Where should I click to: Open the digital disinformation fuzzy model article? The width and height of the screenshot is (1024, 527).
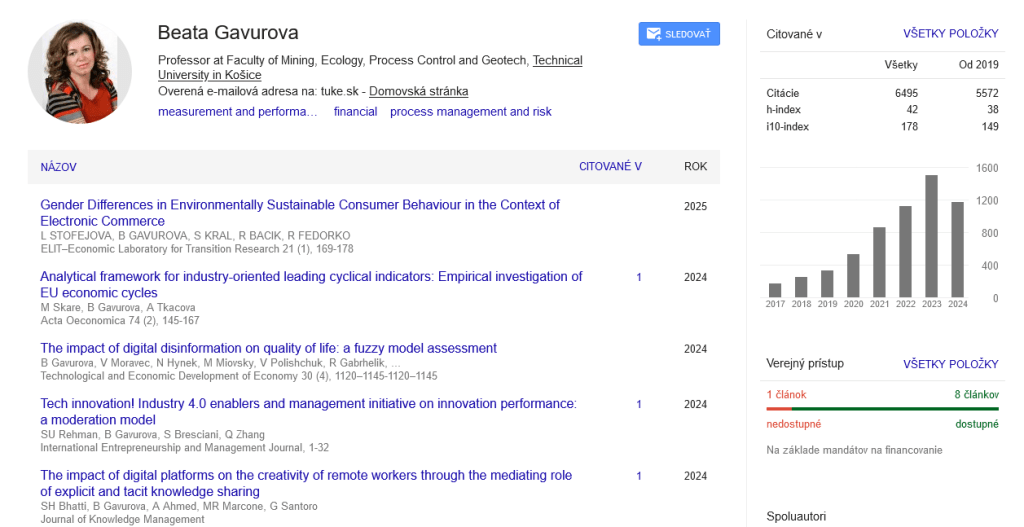[x=268, y=348]
